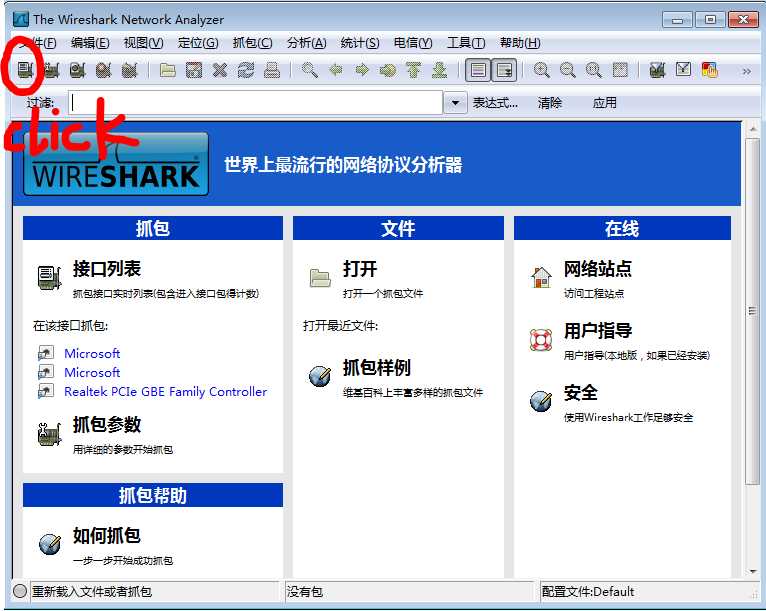Open 接口列表 on the welcome page
The width and height of the screenshot is (766, 611).
(x=107, y=269)
